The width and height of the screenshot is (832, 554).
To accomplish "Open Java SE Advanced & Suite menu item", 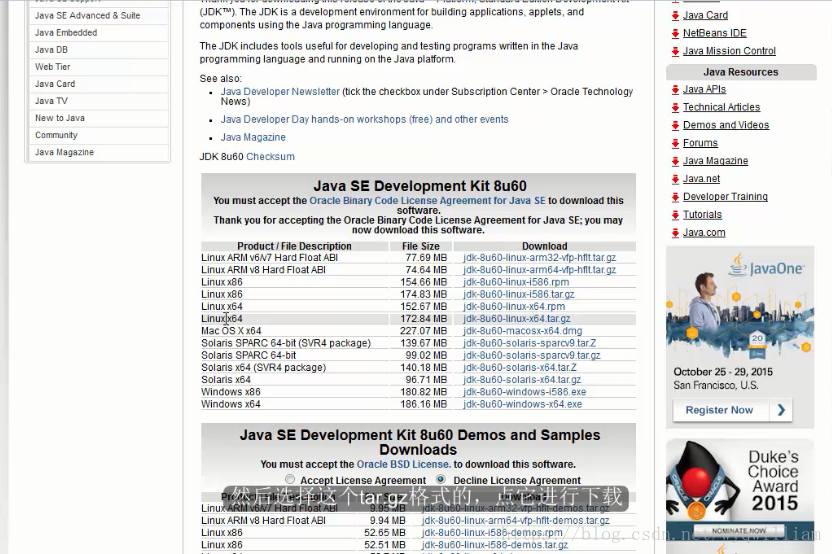I will (99, 15).
